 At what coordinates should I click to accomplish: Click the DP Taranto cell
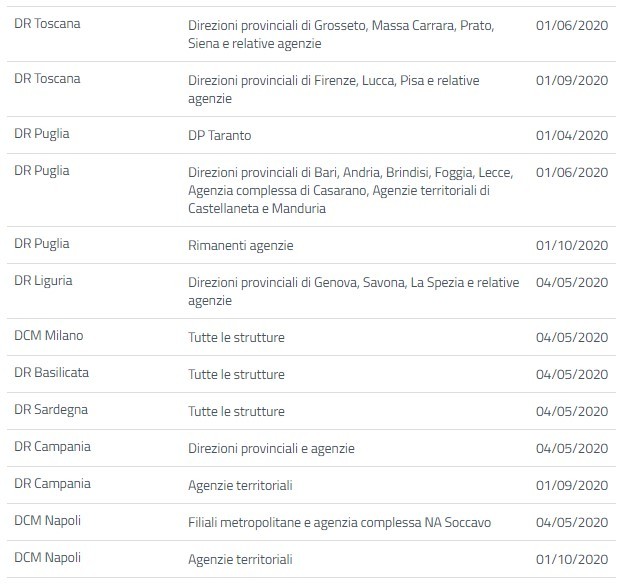tap(219, 135)
